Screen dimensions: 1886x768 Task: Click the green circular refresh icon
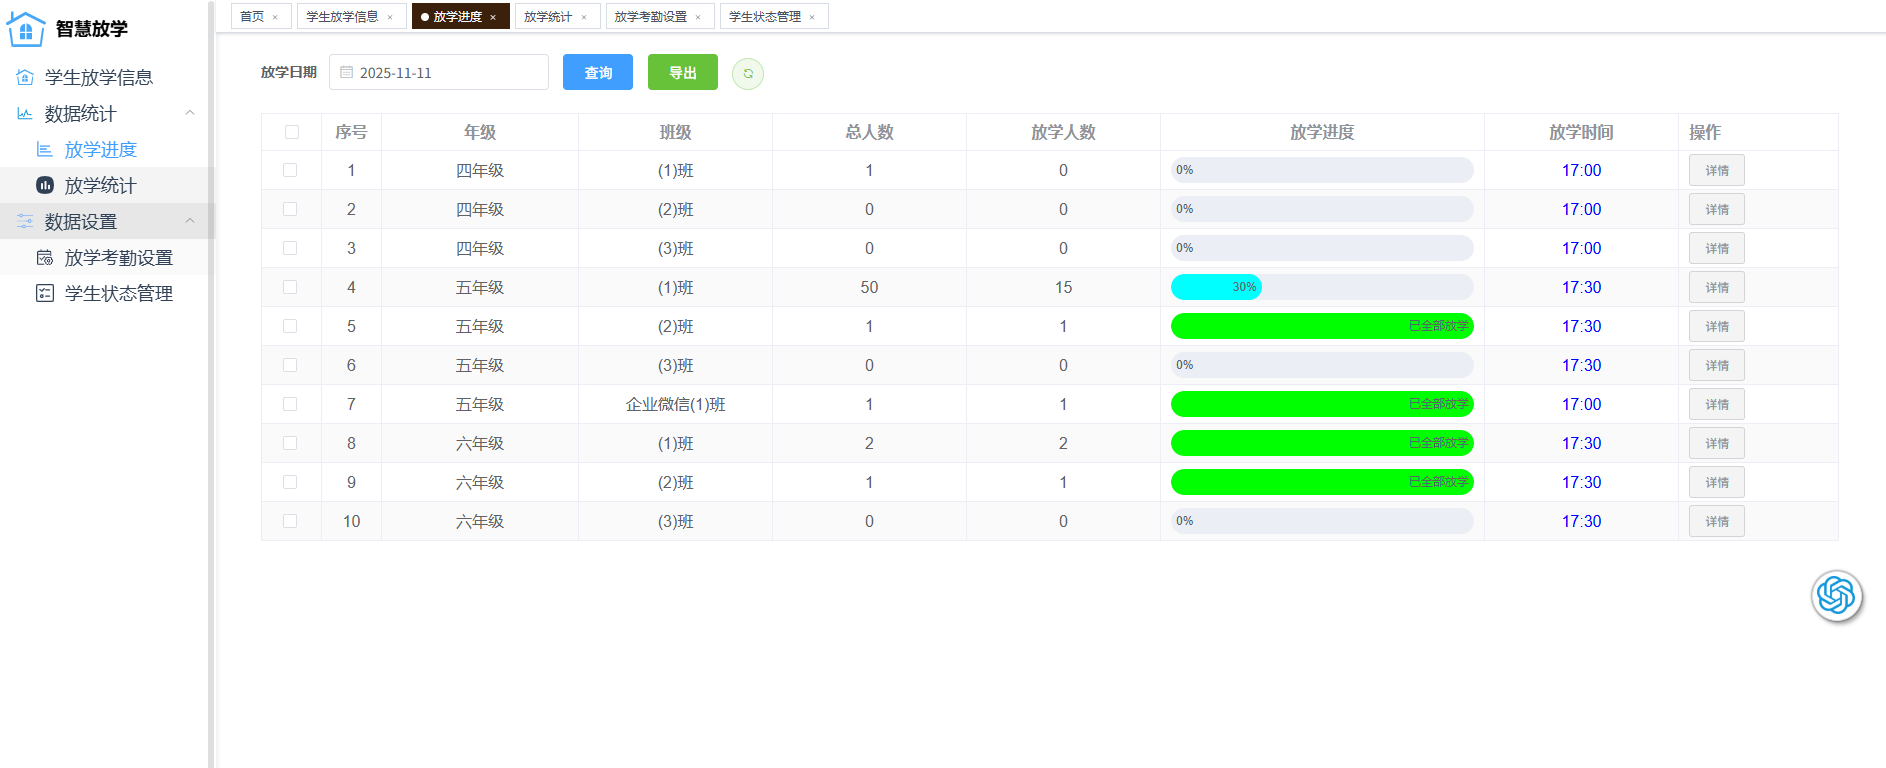(747, 74)
